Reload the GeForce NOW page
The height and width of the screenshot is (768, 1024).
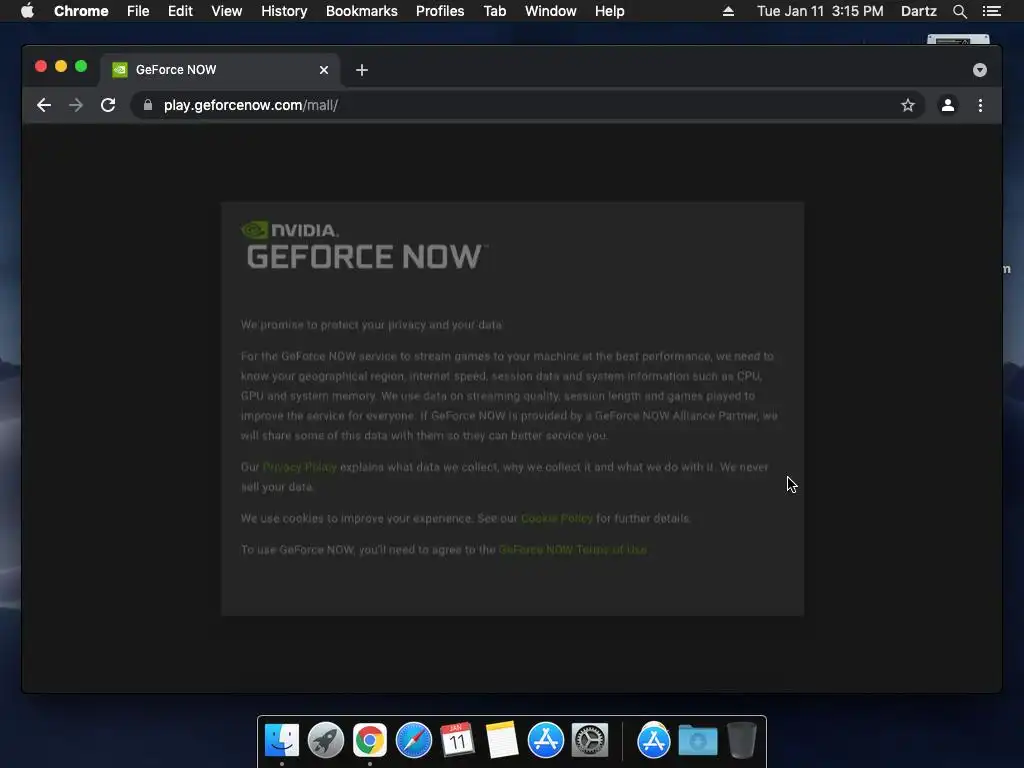pos(108,105)
